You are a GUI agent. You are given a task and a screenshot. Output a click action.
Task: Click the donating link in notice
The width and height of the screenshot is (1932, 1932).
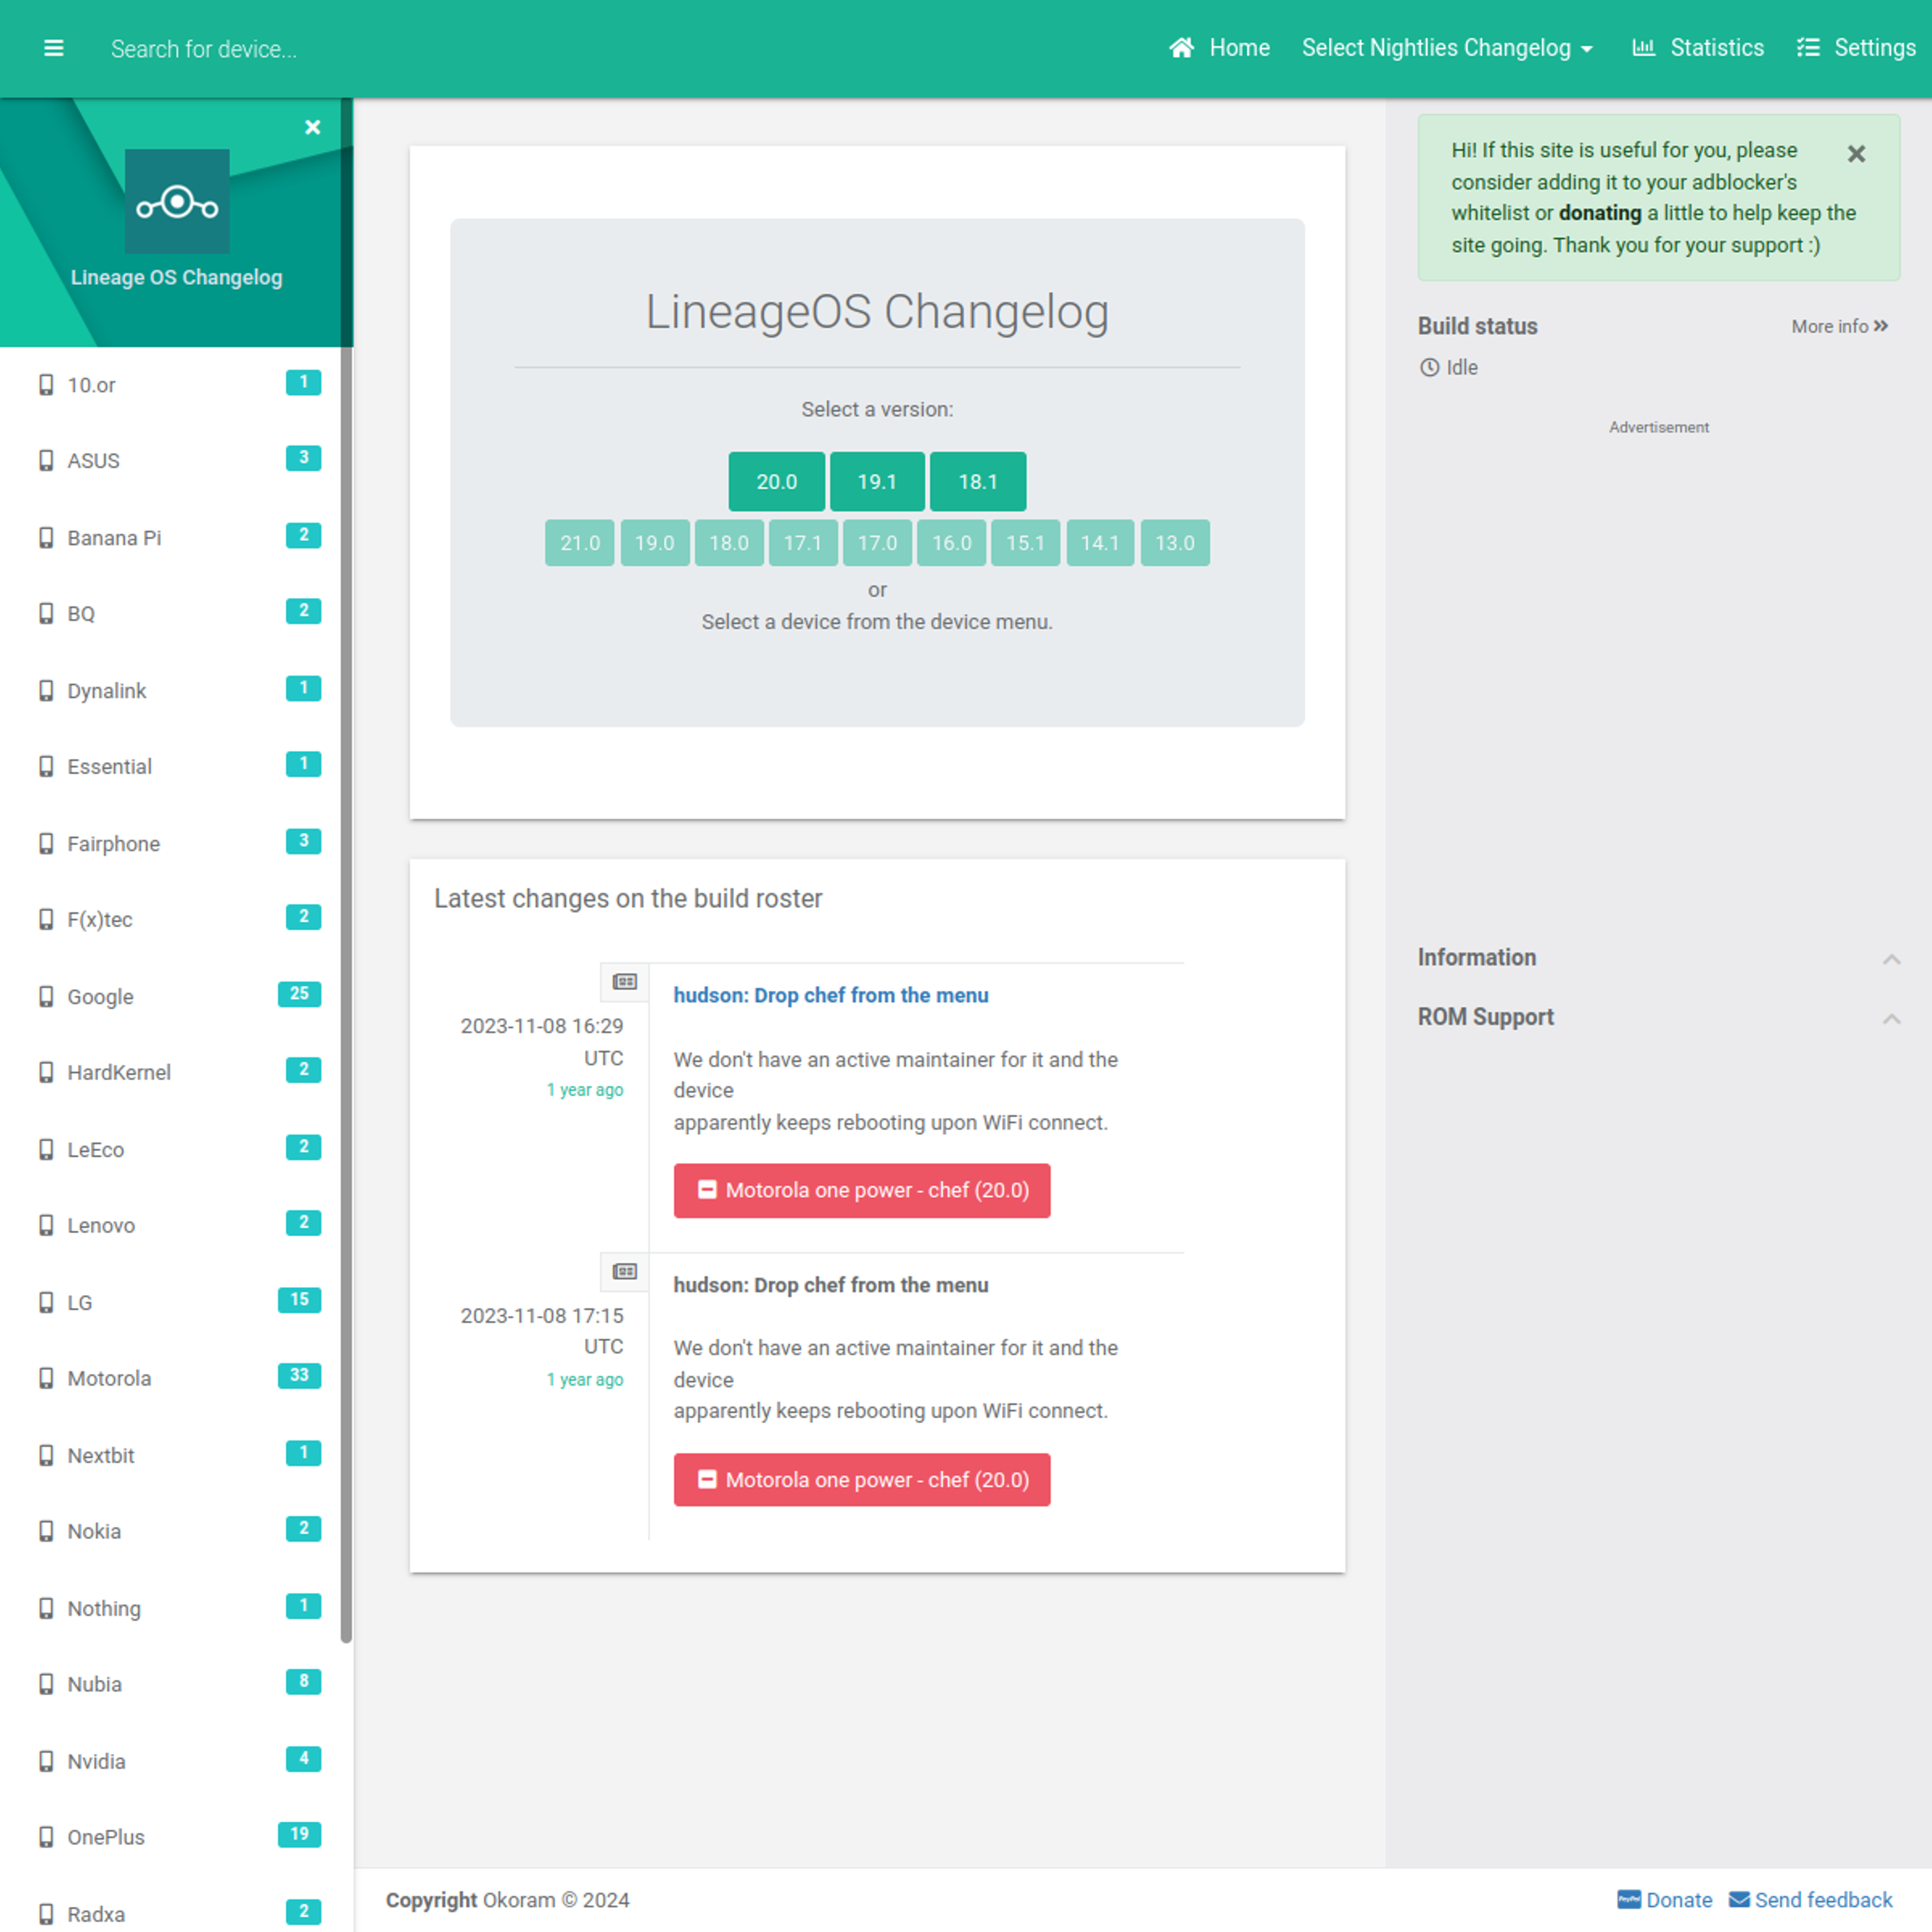coord(1600,213)
